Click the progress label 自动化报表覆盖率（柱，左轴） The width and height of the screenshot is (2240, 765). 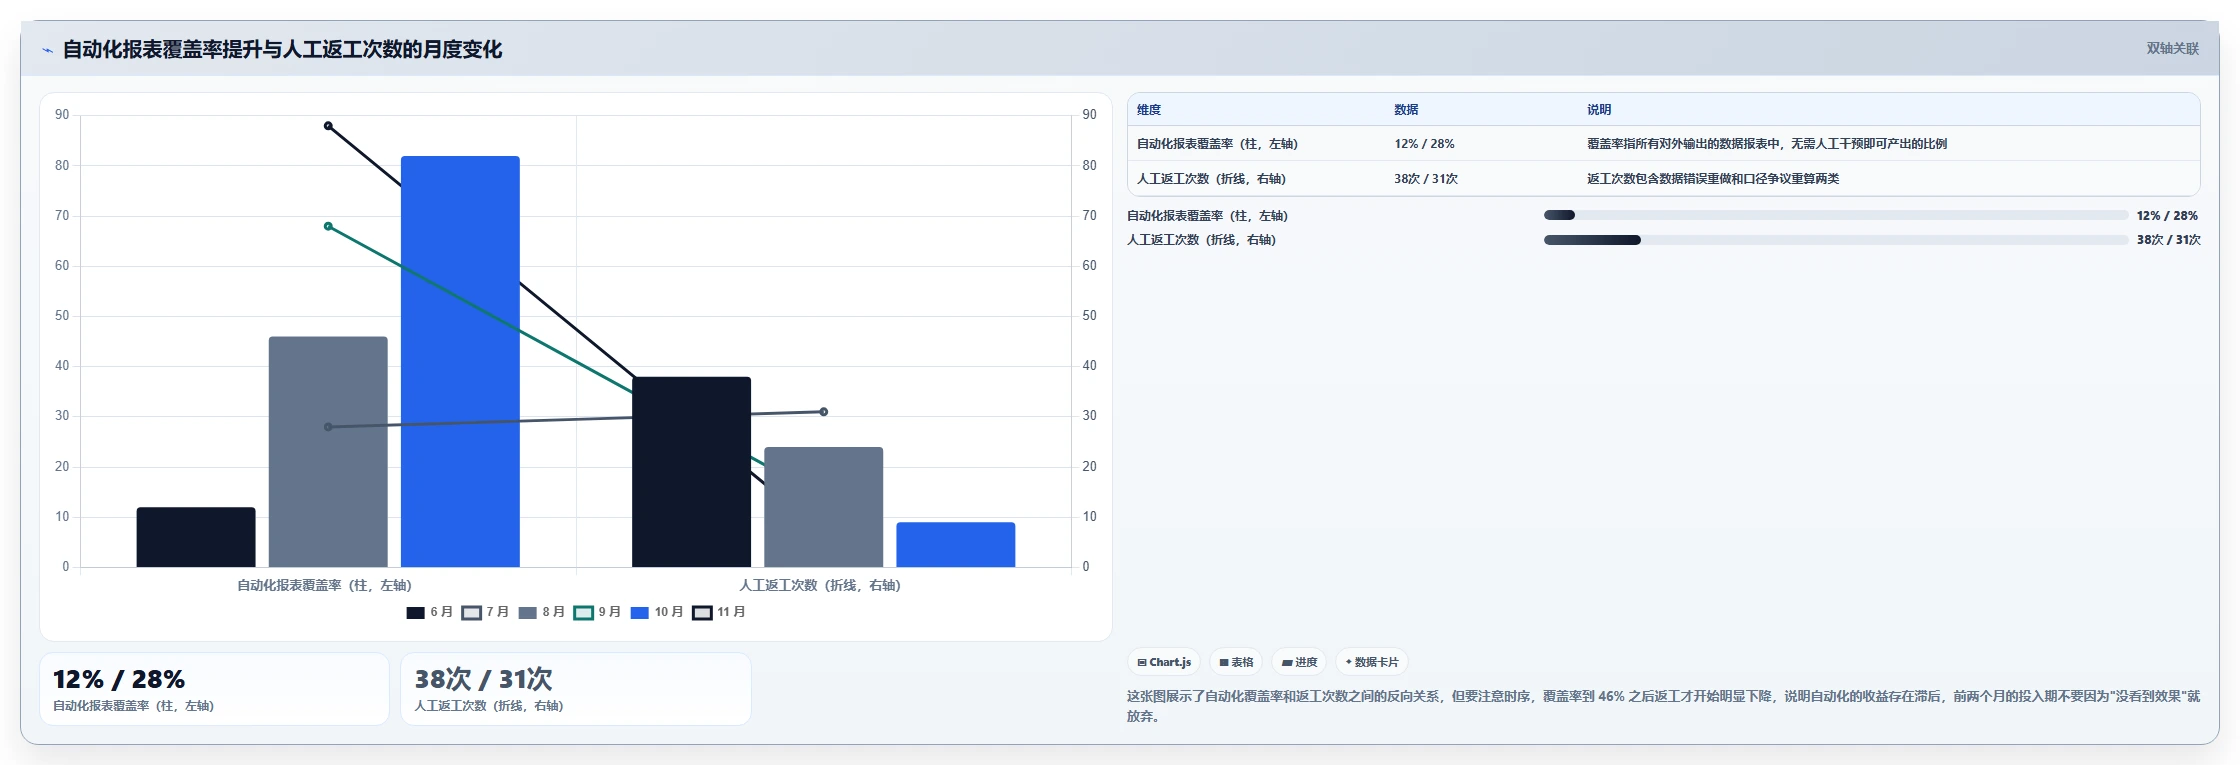click(1207, 216)
